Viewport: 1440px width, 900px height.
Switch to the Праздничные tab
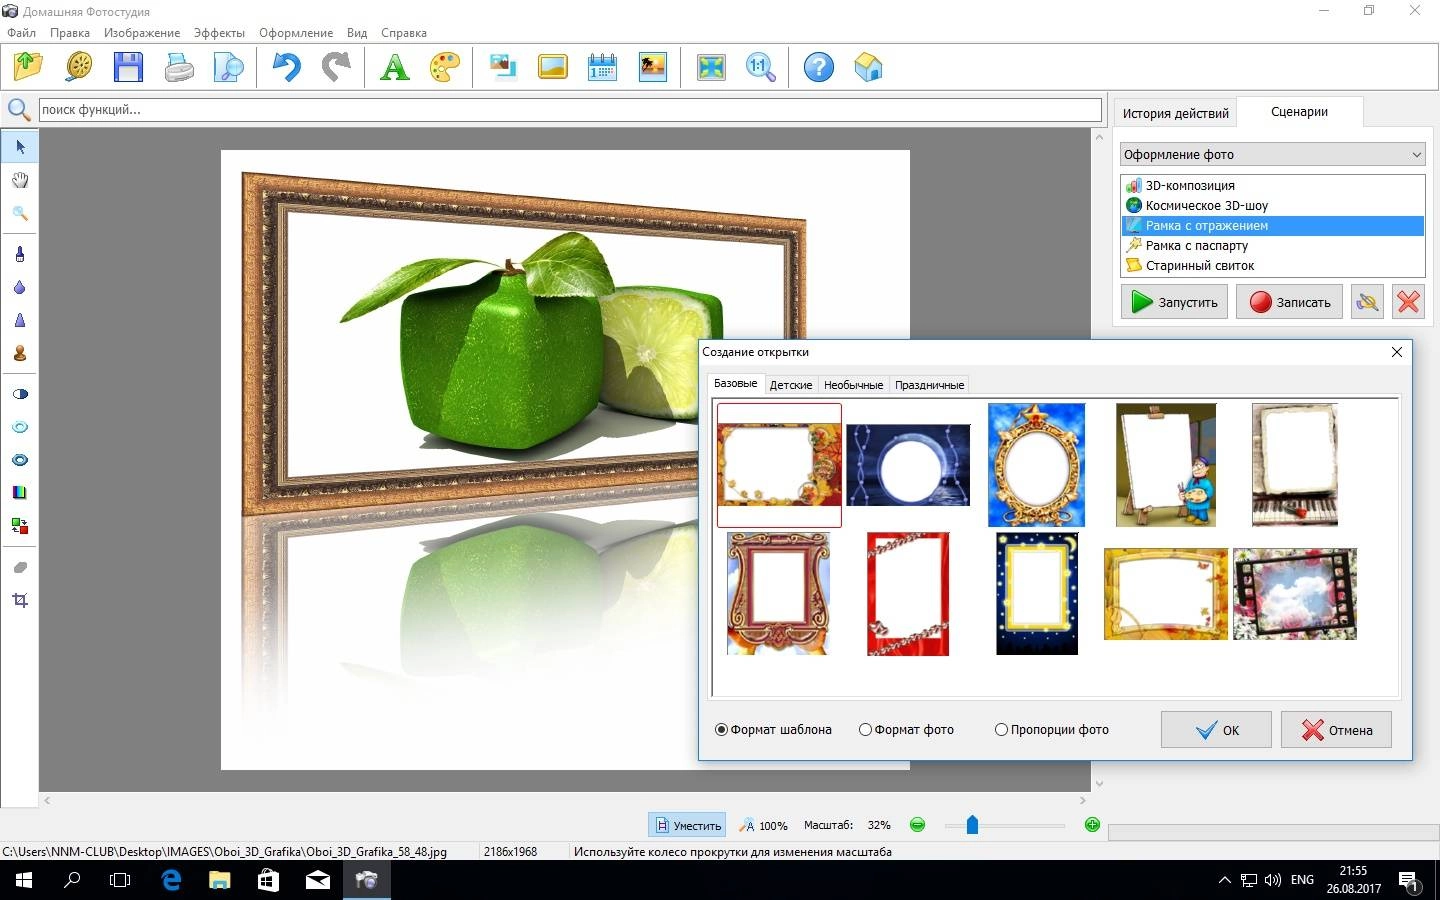coord(929,385)
